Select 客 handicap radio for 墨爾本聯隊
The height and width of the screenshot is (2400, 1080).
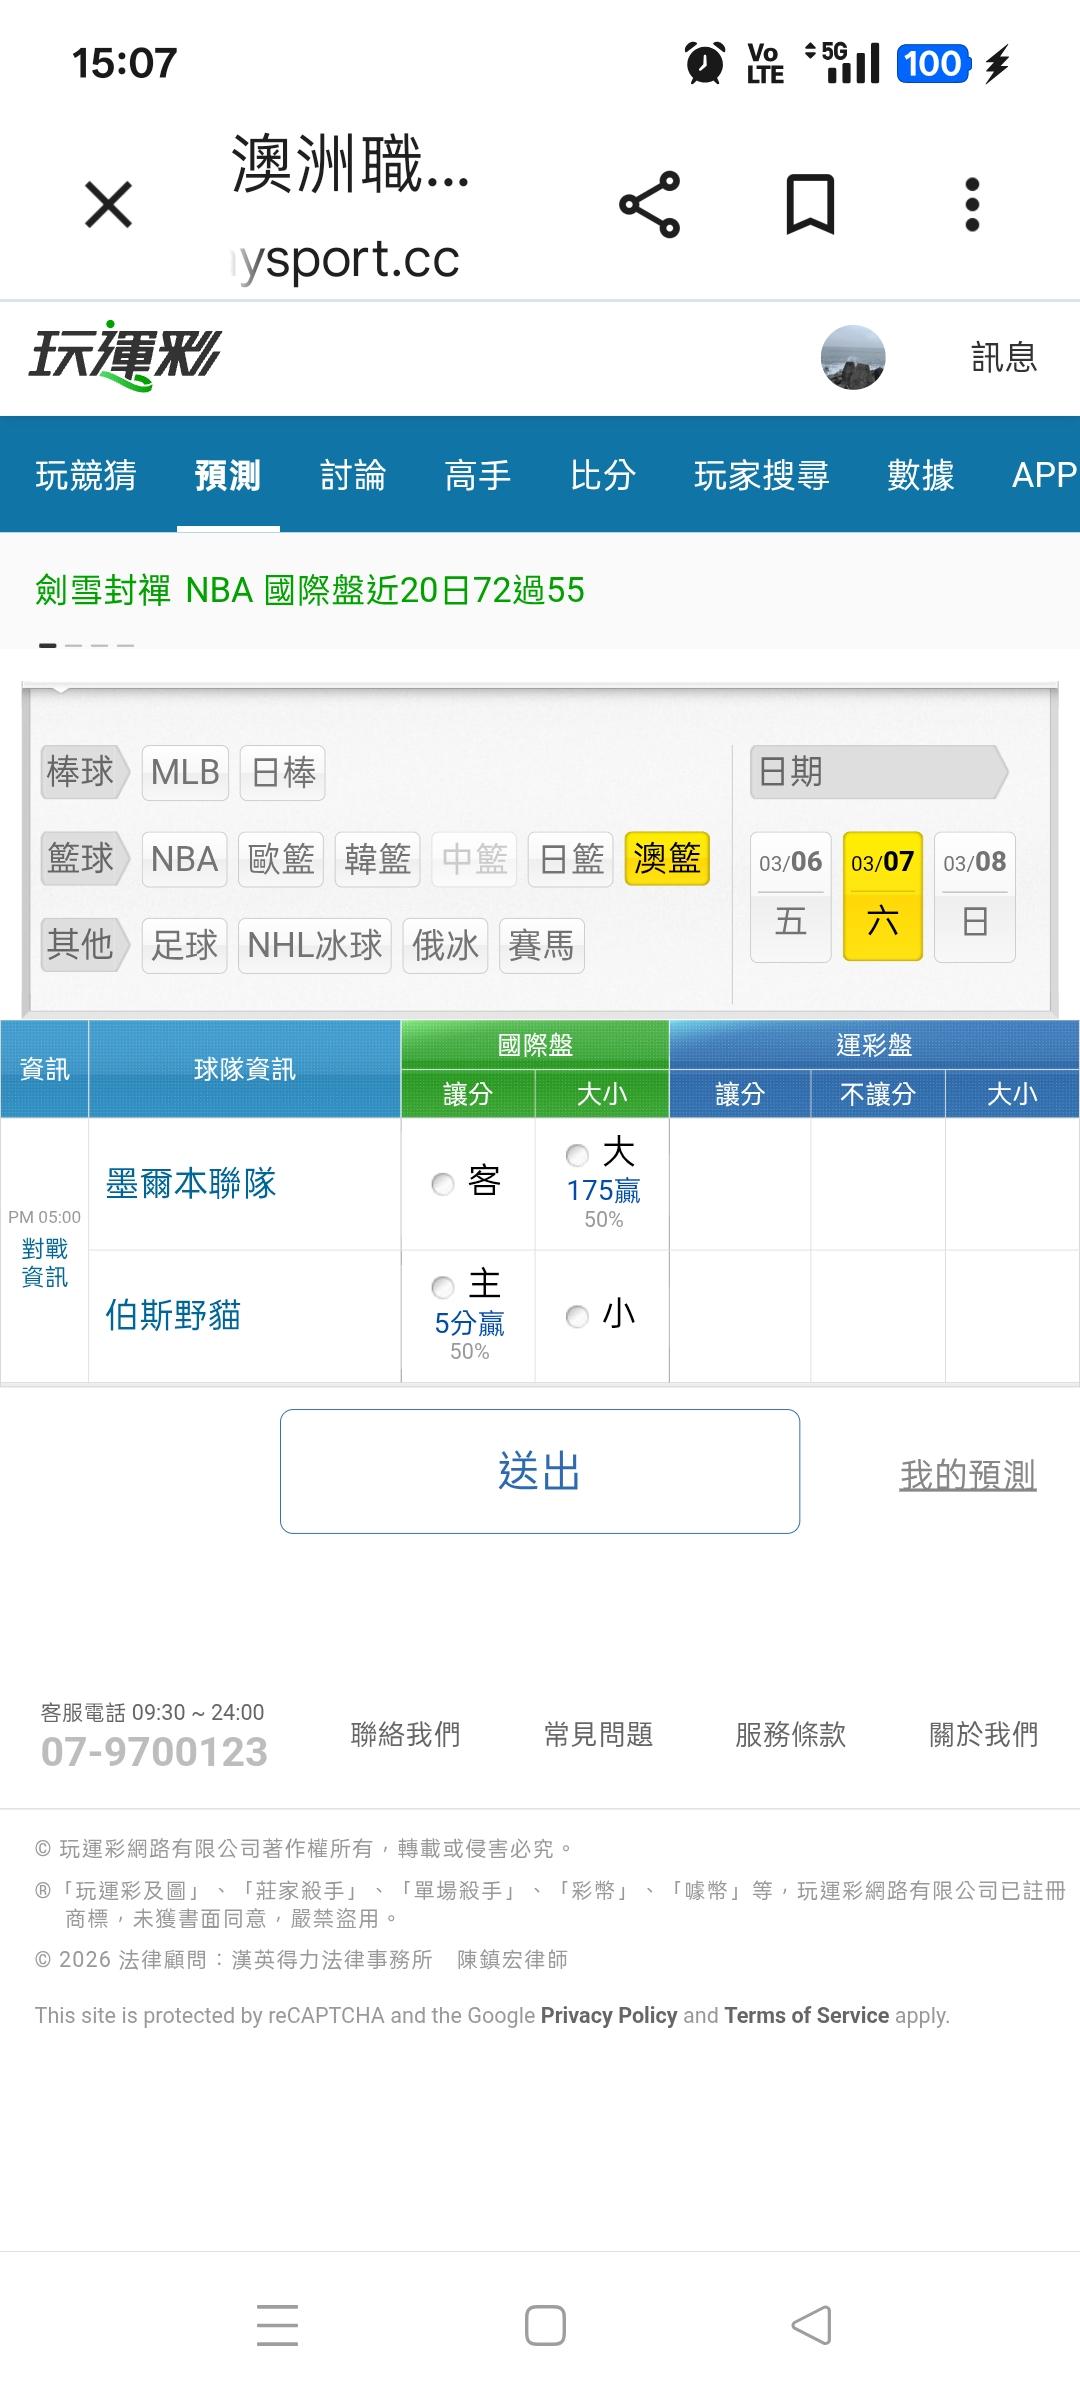tap(443, 1184)
